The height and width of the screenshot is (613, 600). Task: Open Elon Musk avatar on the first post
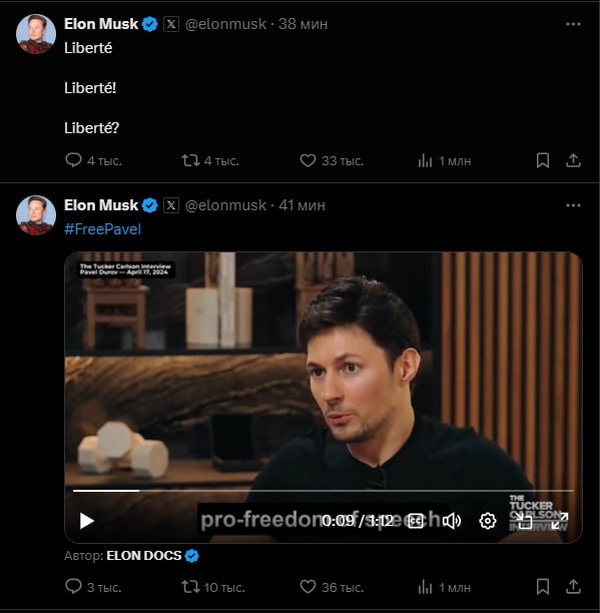click(x=36, y=33)
